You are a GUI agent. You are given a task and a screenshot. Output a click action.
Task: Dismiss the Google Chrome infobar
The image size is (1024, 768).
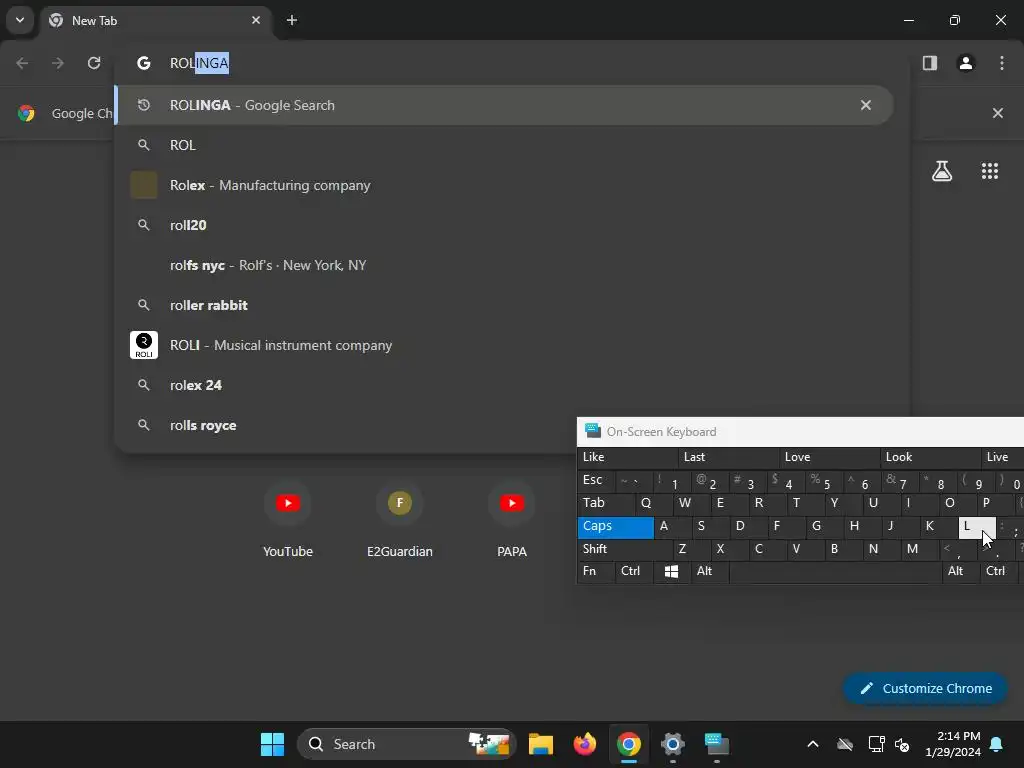tap(998, 113)
